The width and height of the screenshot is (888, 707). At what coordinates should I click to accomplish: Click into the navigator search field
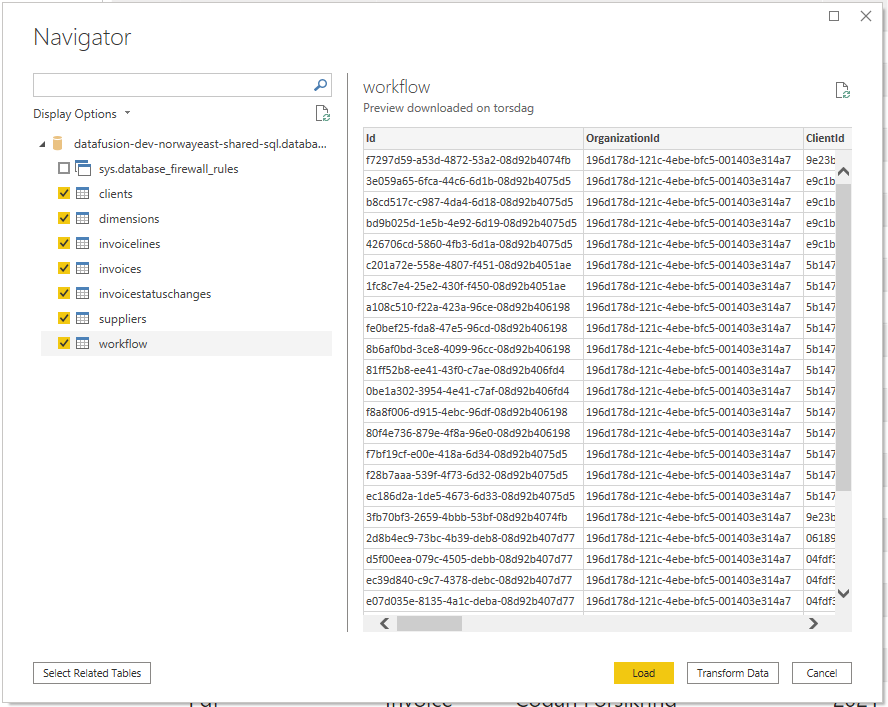pyautogui.click(x=170, y=85)
